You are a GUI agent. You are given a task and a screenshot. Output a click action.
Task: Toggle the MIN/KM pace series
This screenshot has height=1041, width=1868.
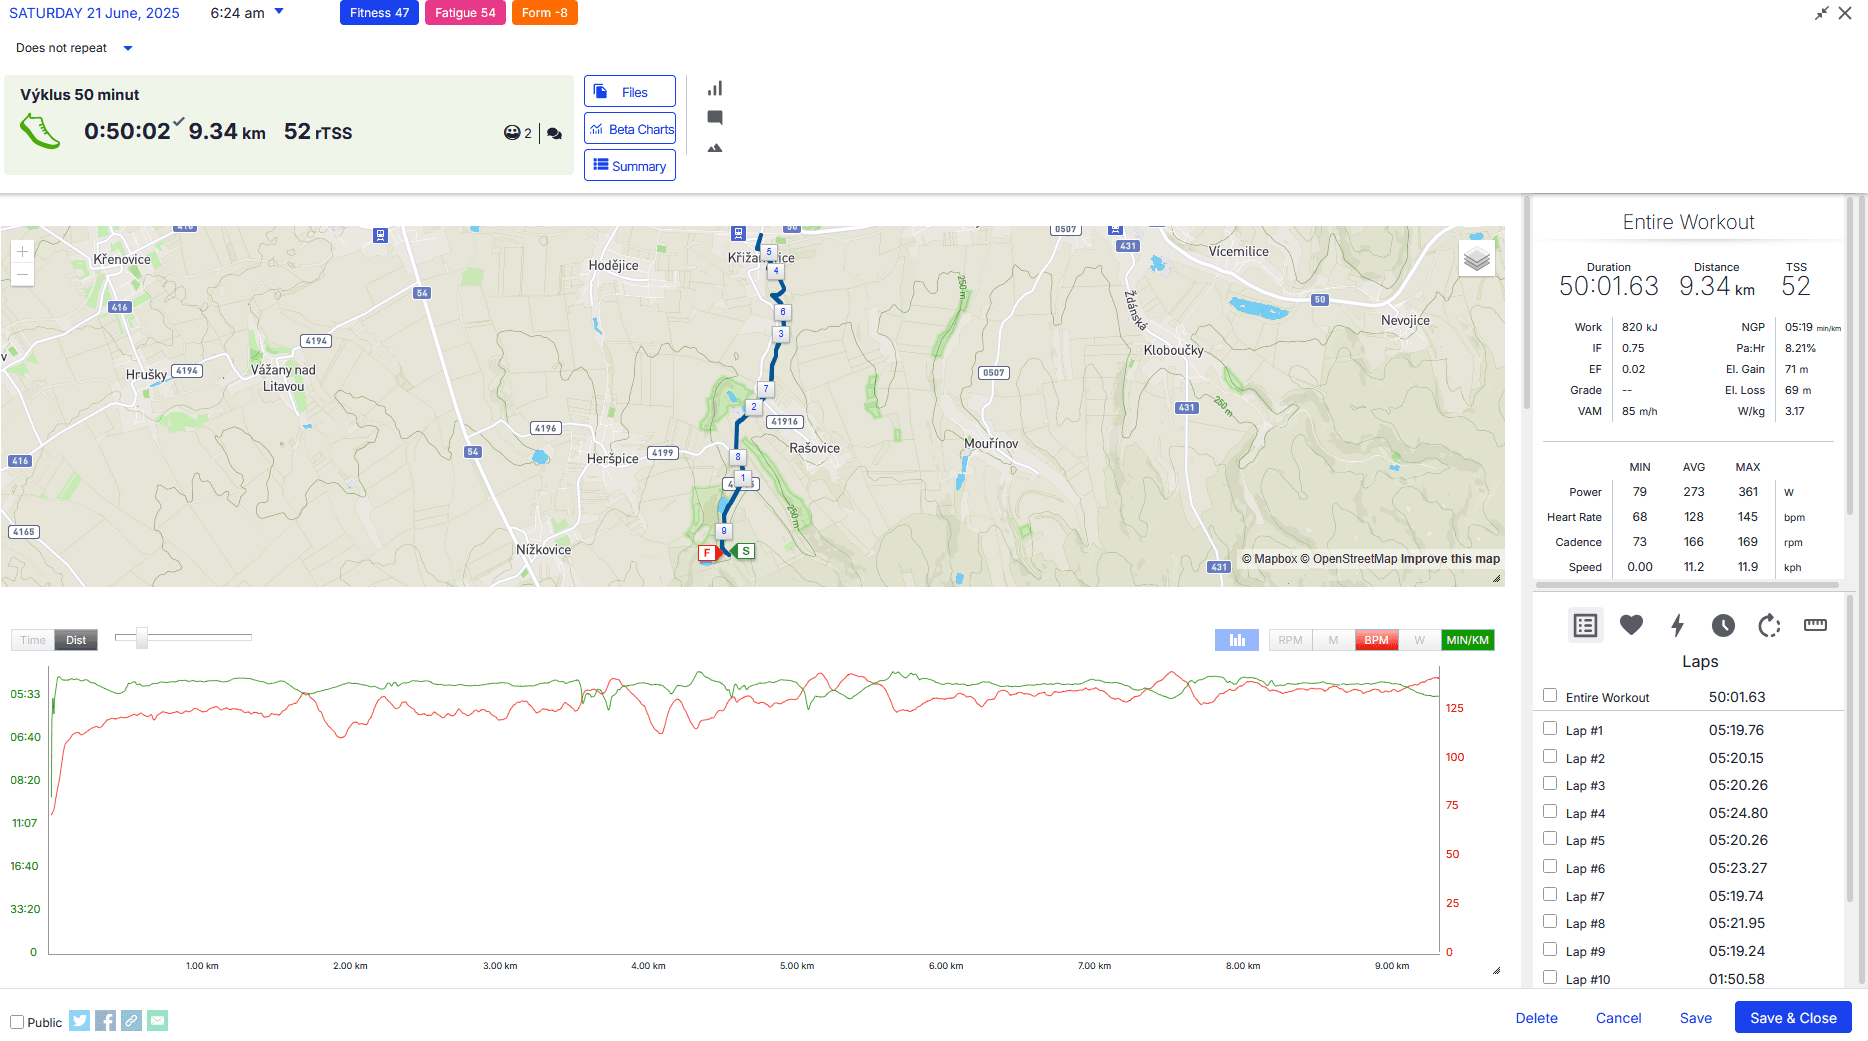pyautogui.click(x=1467, y=640)
